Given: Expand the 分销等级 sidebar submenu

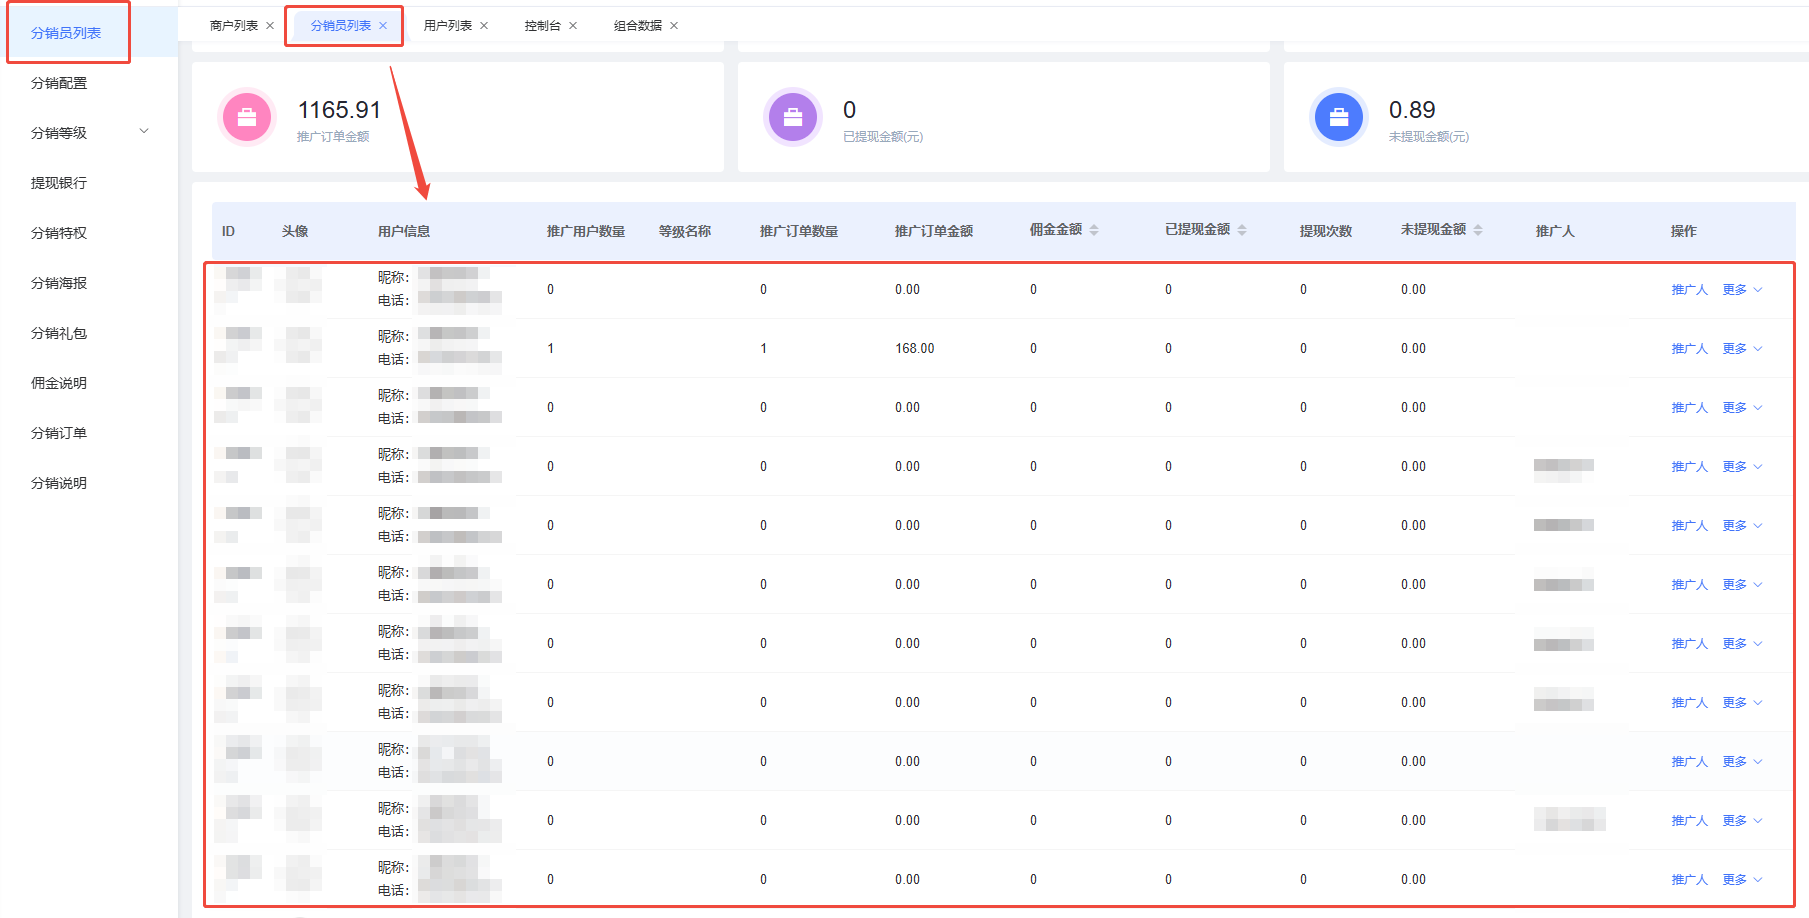Looking at the screenshot, I should [x=144, y=132].
